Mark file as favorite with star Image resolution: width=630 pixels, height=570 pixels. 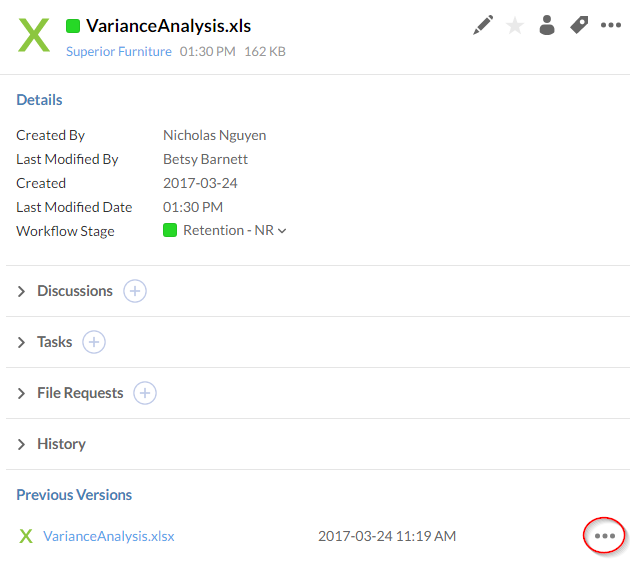tap(515, 26)
